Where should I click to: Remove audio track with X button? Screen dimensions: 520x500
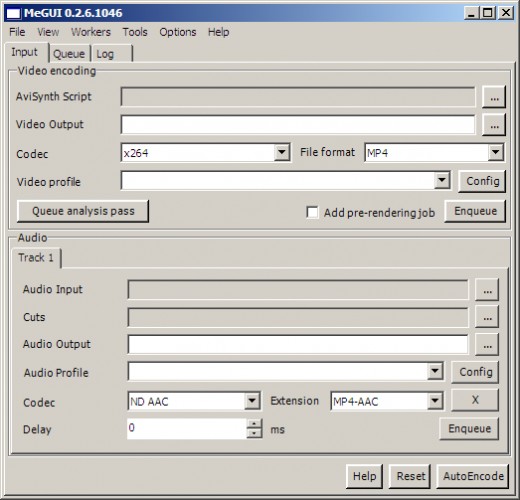(475, 400)
